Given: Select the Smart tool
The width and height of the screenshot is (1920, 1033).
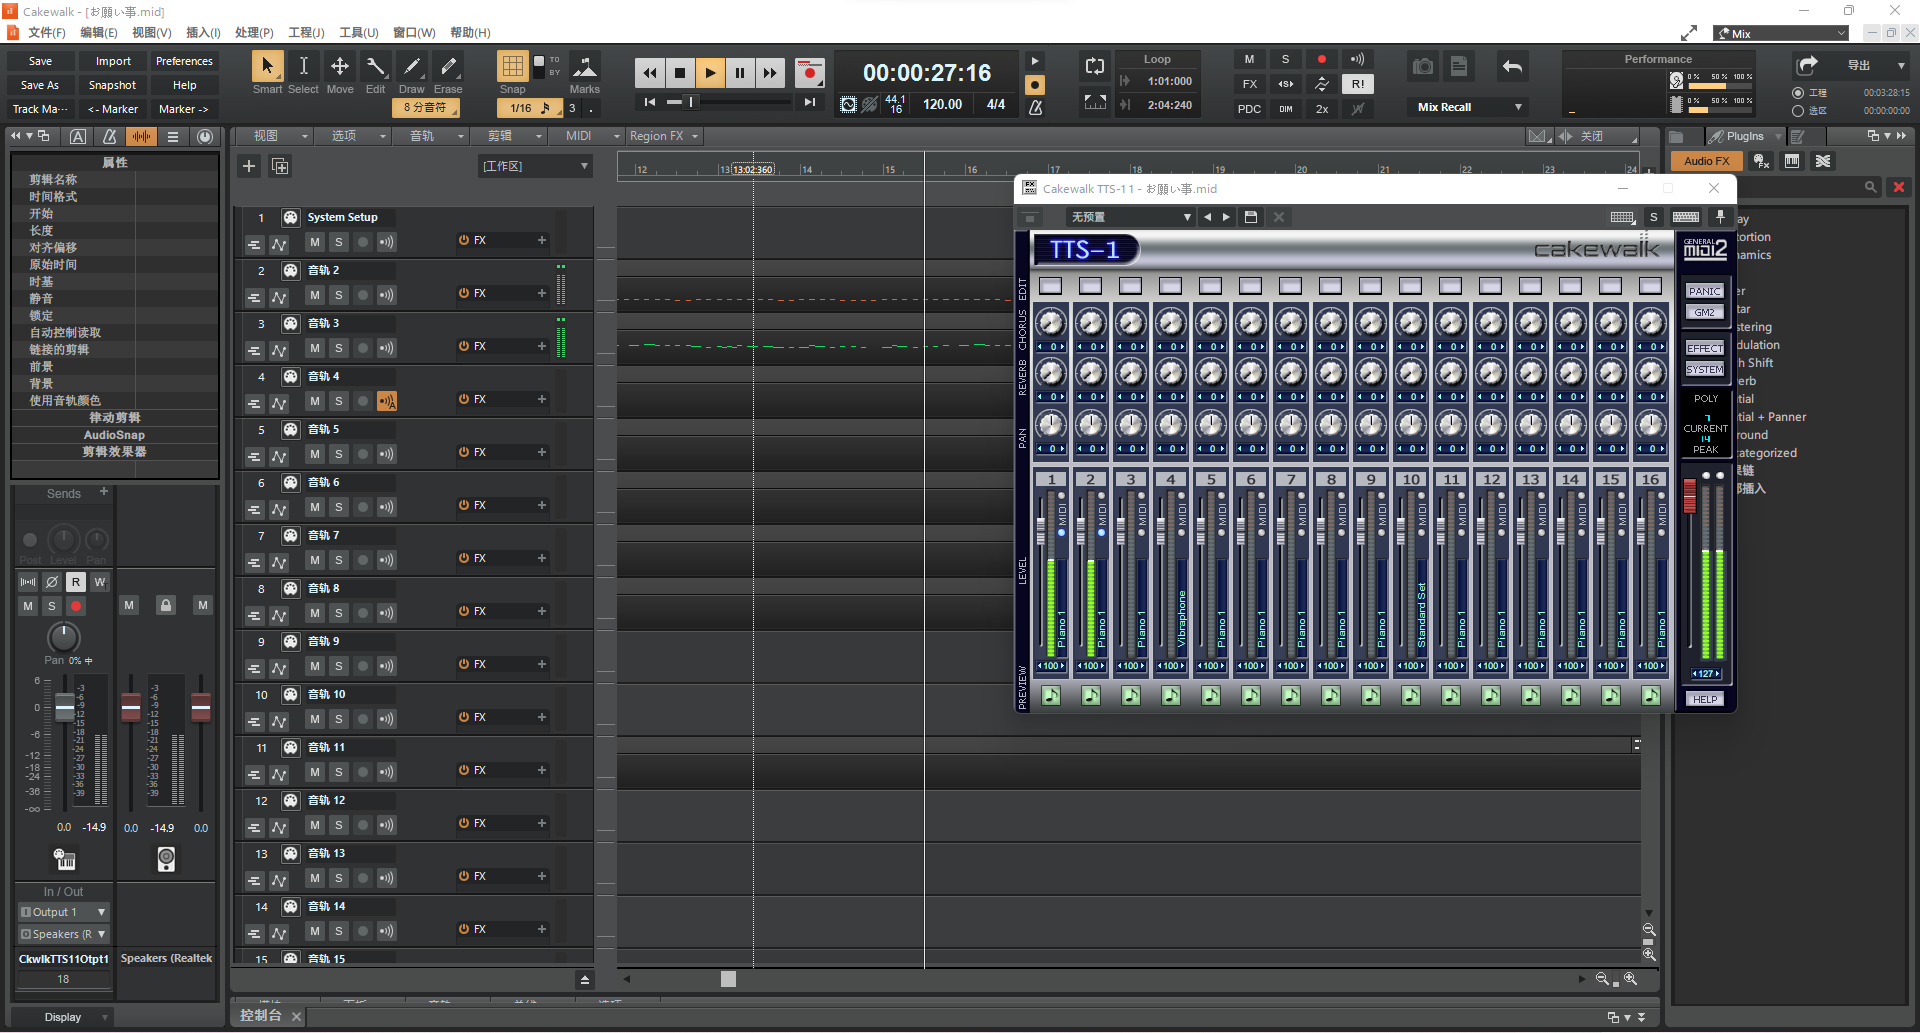Looking at the screenshot, I should pyautogui.click(x=266, y=67).
